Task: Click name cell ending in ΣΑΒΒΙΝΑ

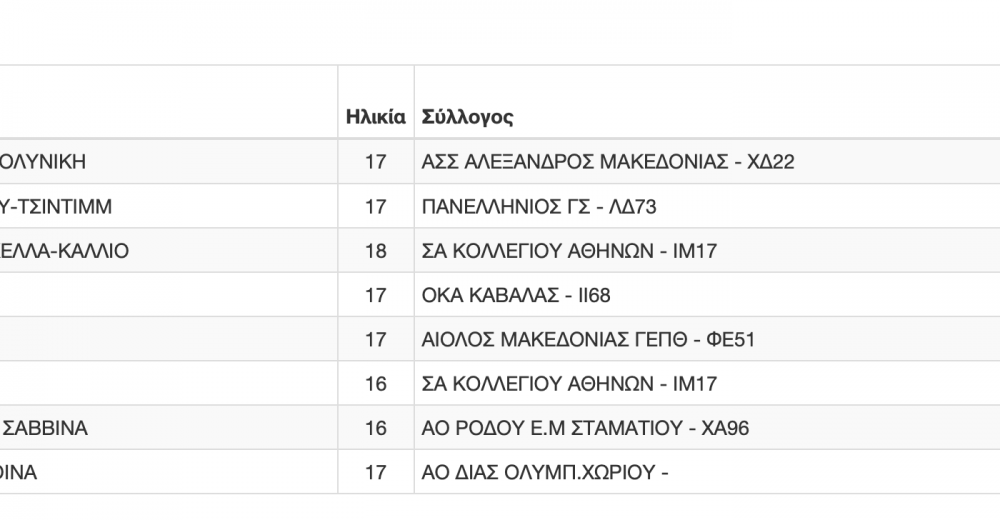Action: click(x=168, y=427)
